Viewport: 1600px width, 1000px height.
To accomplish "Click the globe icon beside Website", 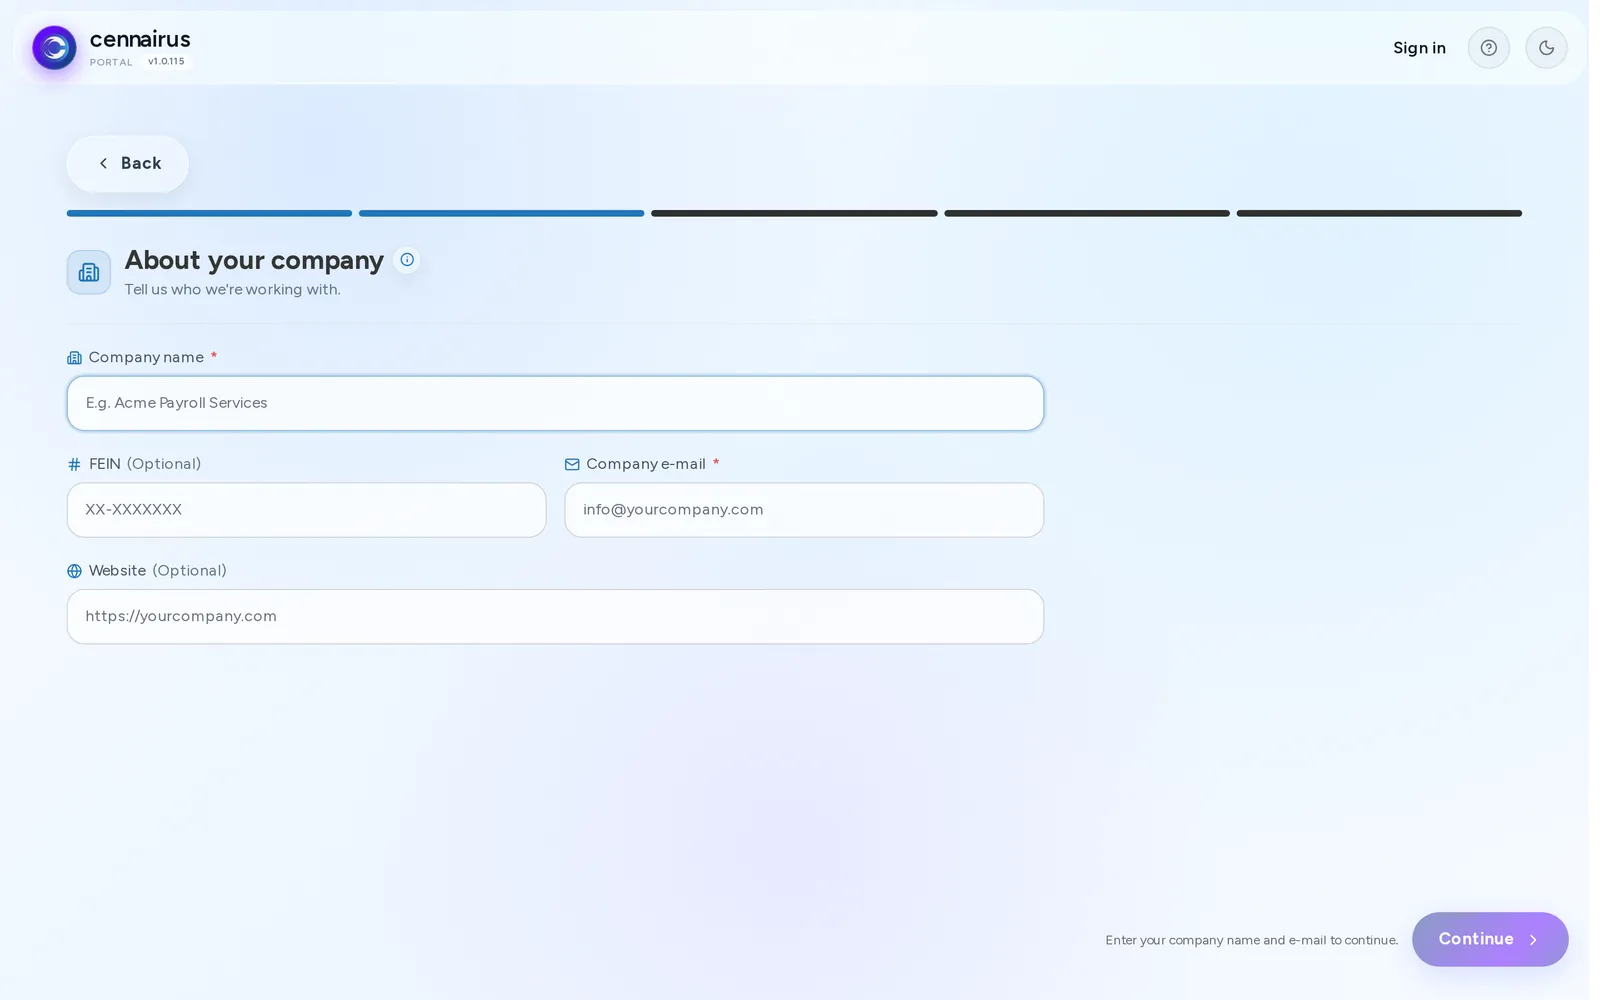I will point(74,571).
